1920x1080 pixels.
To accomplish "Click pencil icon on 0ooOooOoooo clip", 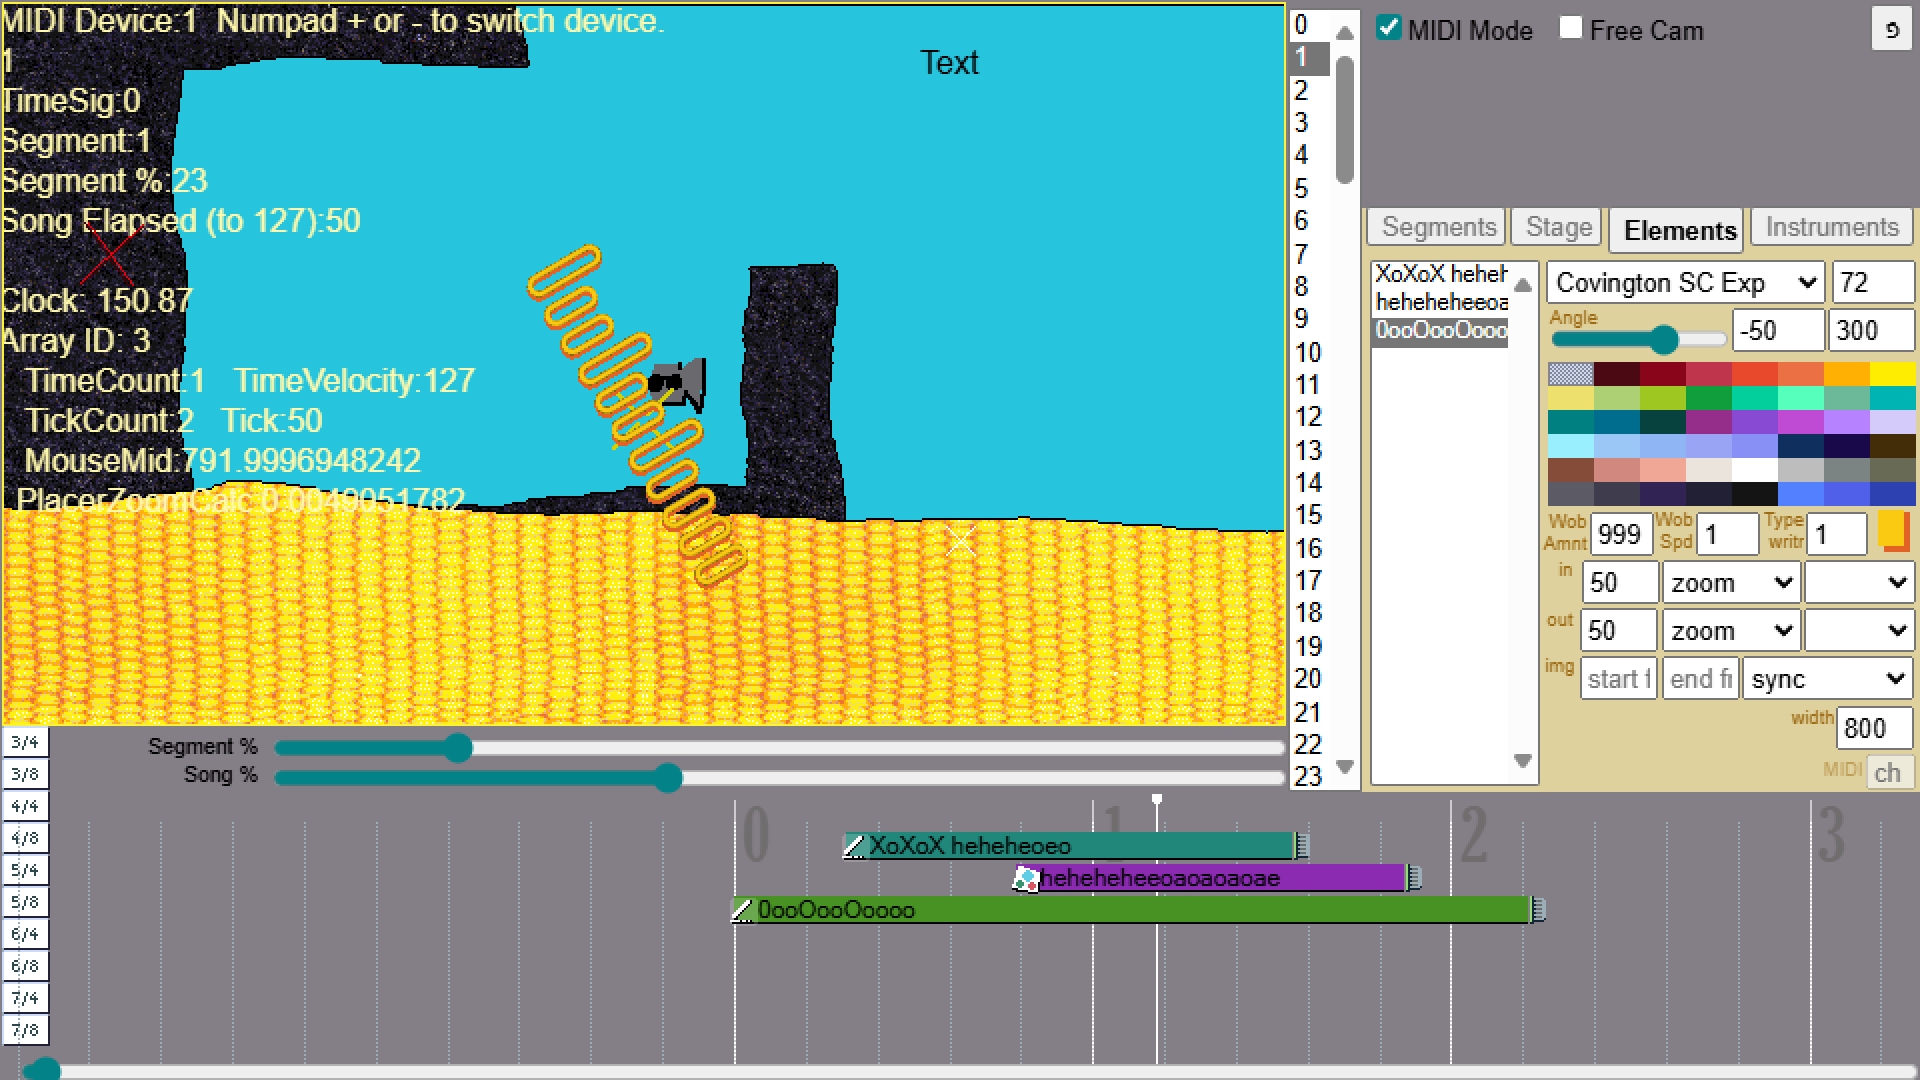I will (742, 911).
